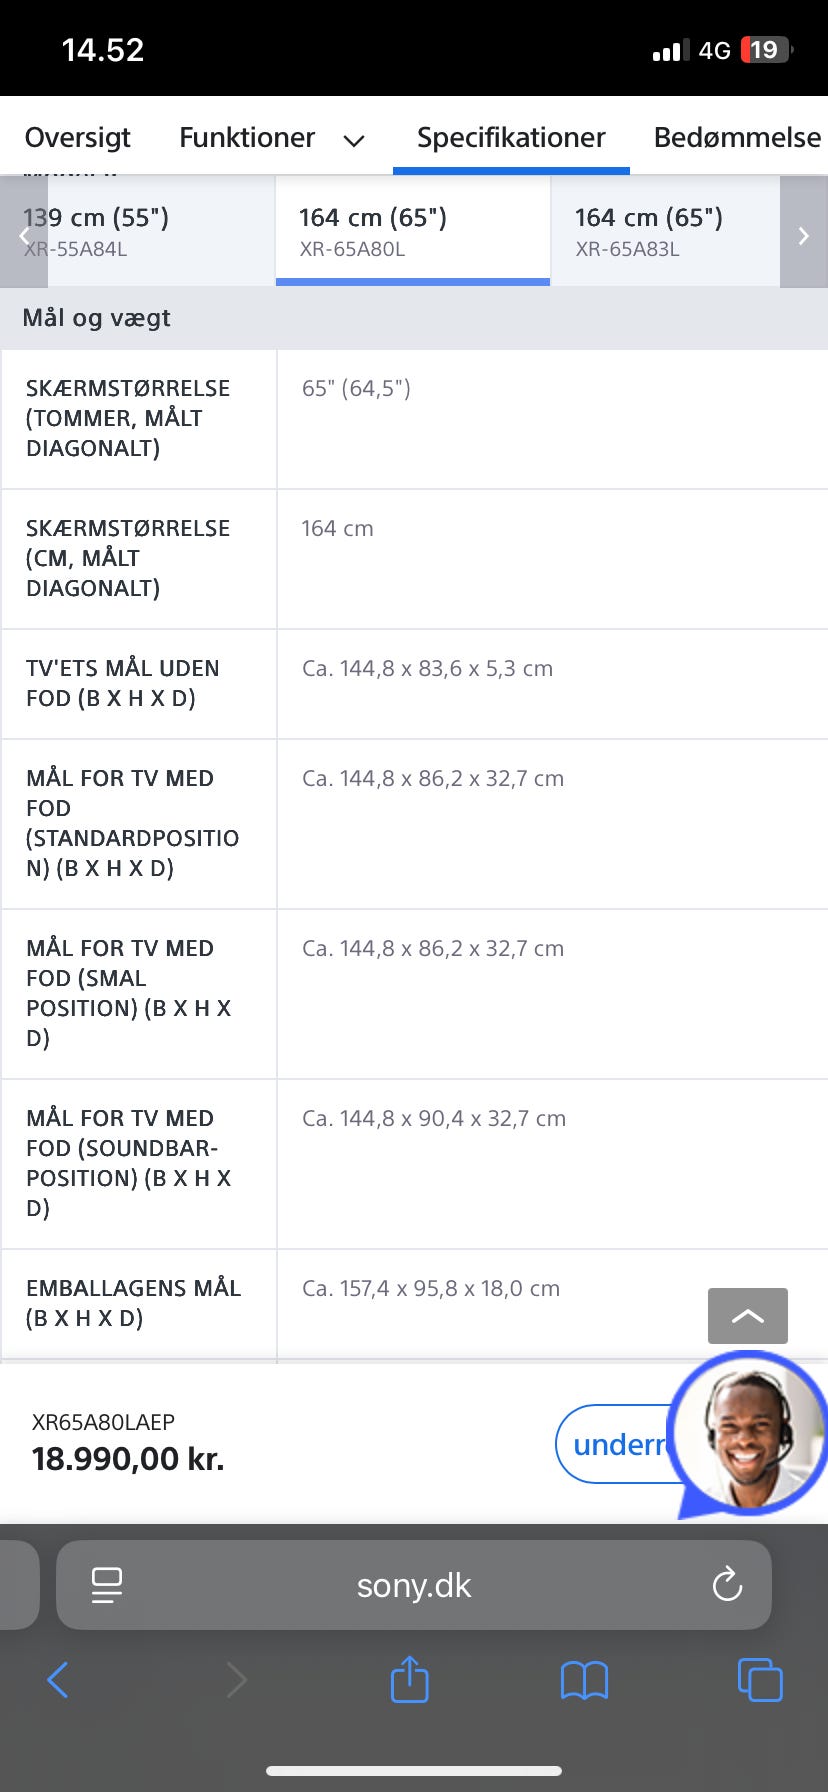This screenshot has height=1792, width=828.
Task: Expand the Funktioner dropdown chevron
Action: point(354,141)
